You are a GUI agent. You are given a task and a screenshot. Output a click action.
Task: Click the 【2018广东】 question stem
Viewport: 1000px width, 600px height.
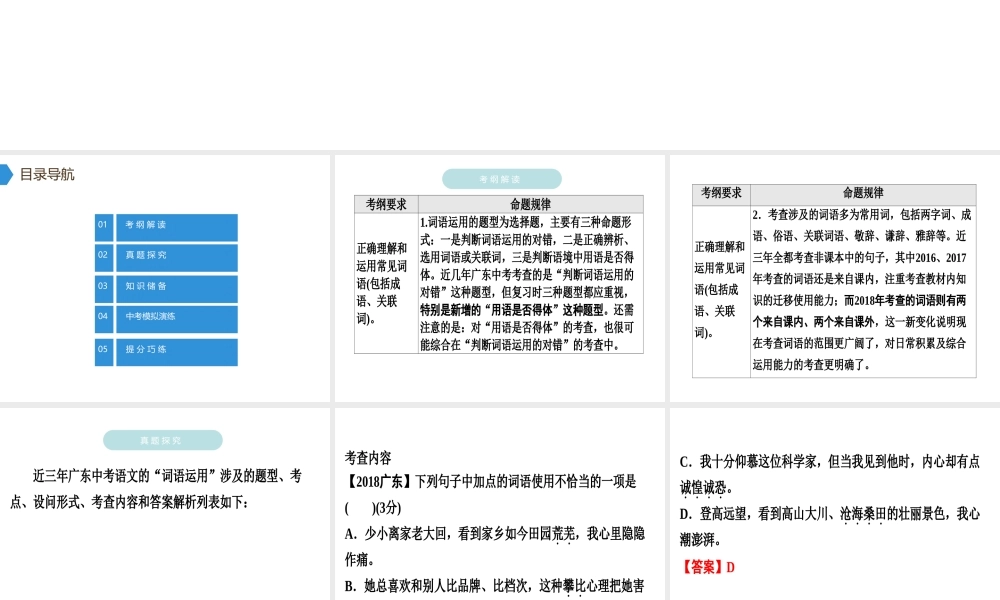(x=490, y=481)
